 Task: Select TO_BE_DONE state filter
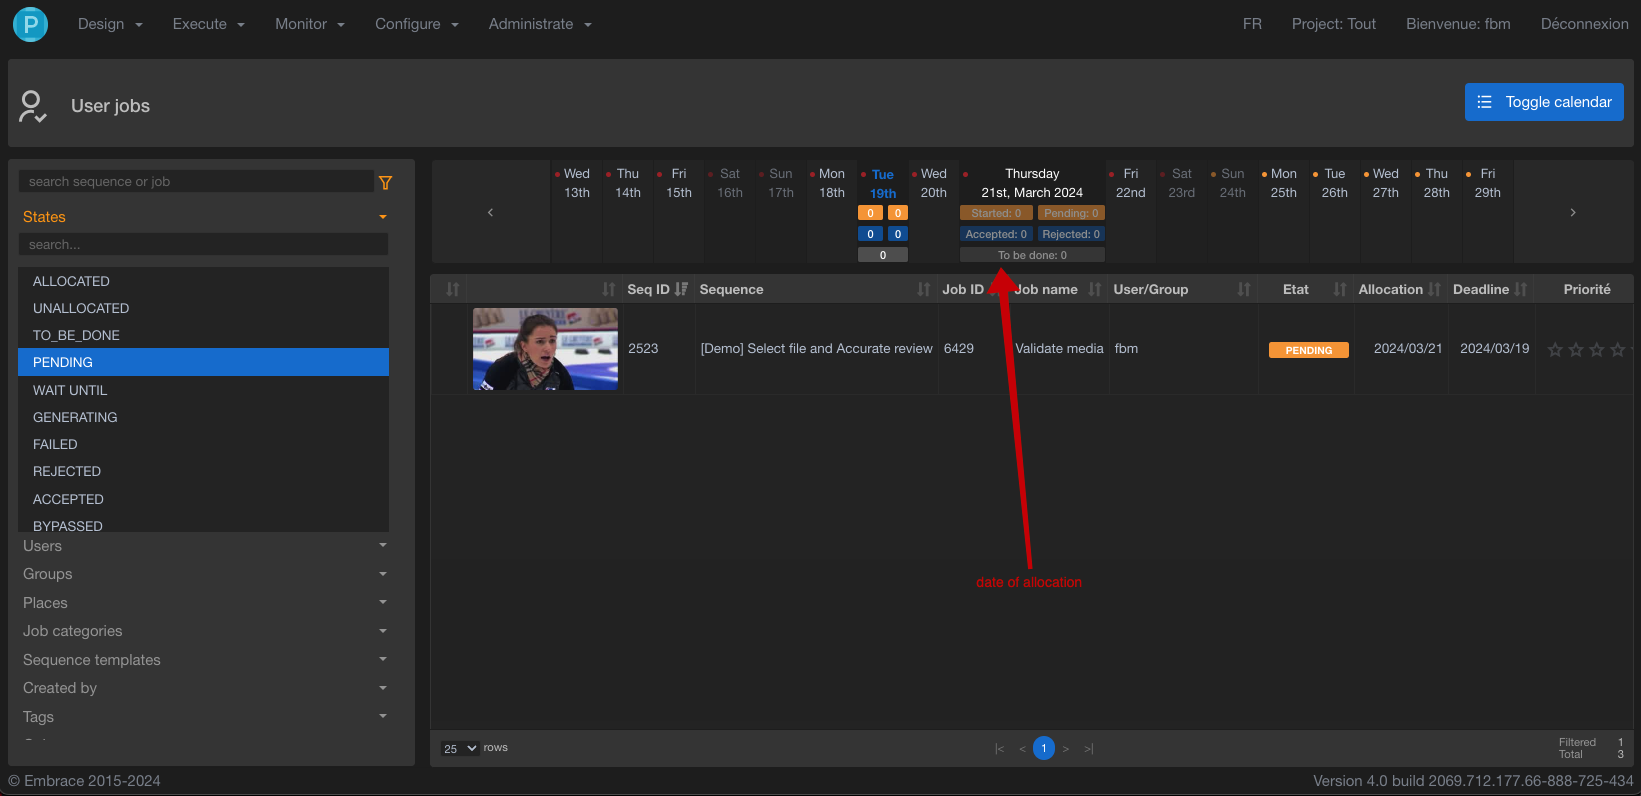coord(203,335)
